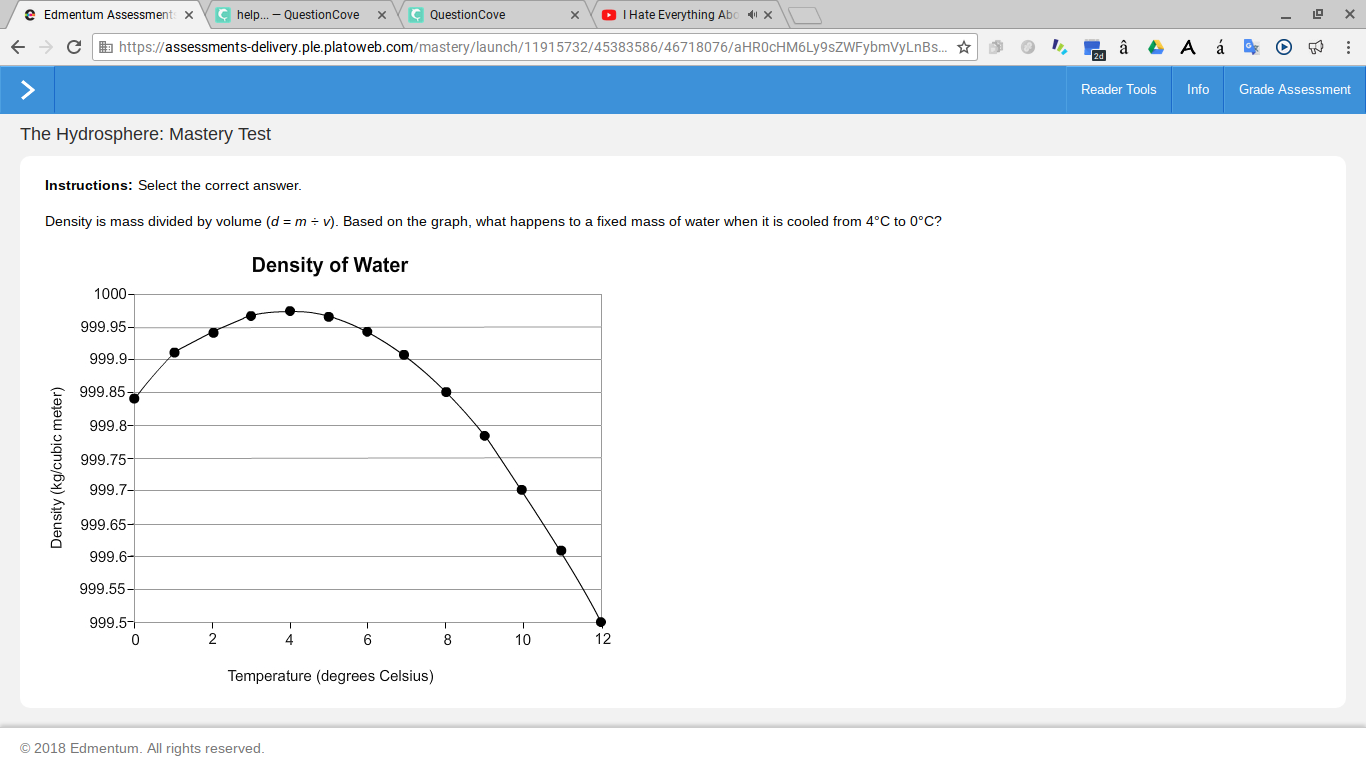Viewport: 1366px width, 768px height.
Task: Open the Google Translate extension
Action: (x=1251, y=47)
